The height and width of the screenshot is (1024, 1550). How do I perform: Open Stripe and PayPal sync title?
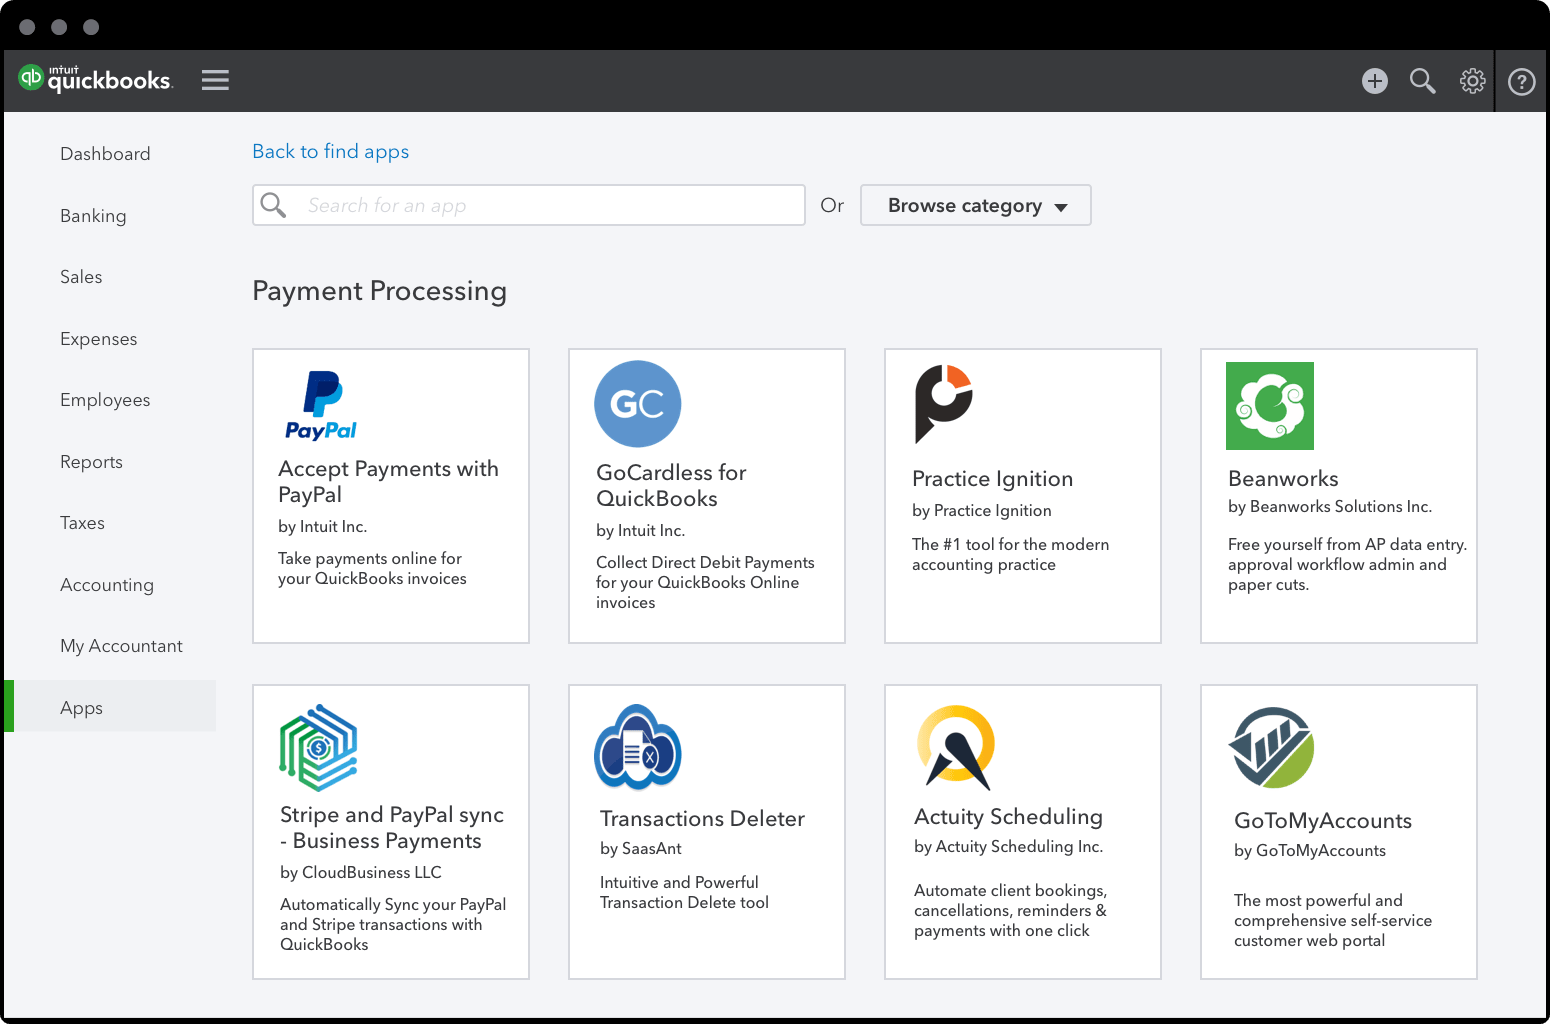[x=392, y=828]
